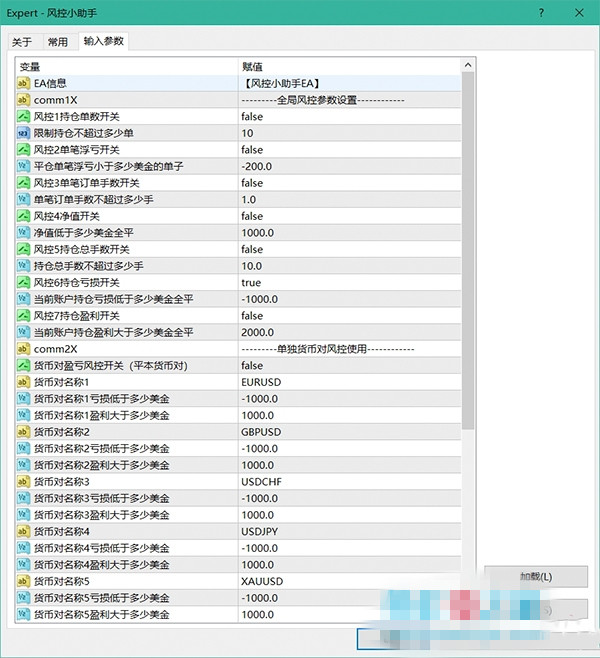This screenshot has width=600, height=658.
Task: Click the ? help button in title bar
Action: 541,13
